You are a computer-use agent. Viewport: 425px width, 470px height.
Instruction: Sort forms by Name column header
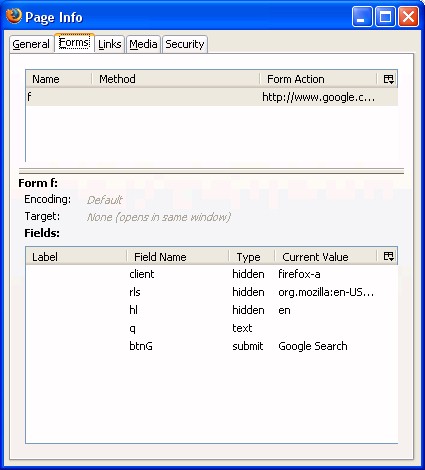coord(58,79)
